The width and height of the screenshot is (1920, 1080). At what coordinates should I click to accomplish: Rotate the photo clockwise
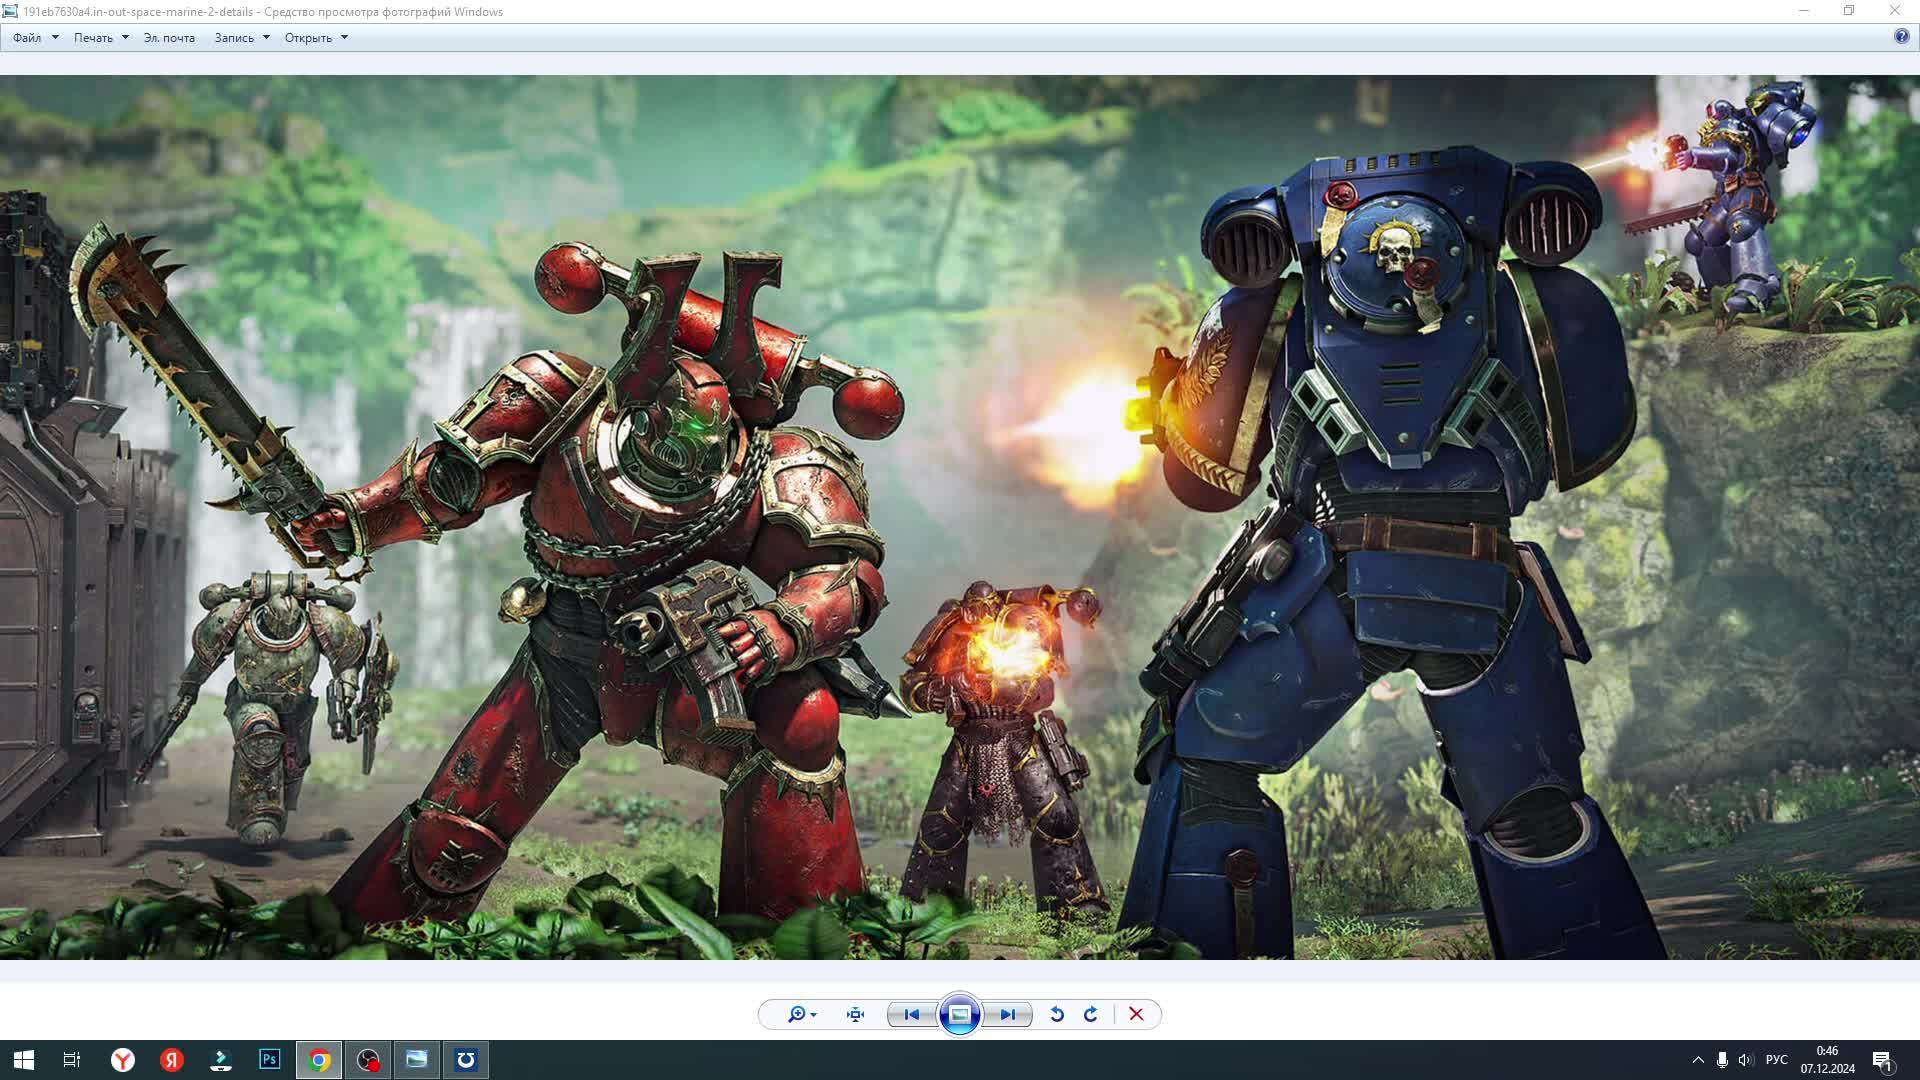1091,1014
